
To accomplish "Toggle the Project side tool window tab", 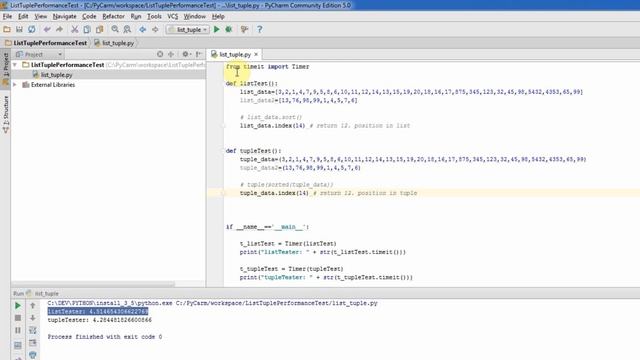I will (5, 69).
